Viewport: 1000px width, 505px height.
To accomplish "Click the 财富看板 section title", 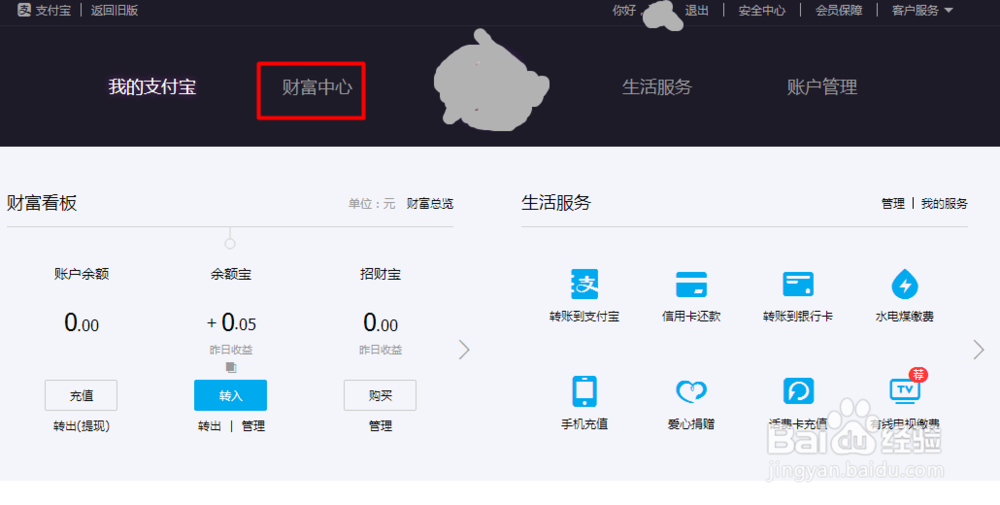I will pyautogui.click(x=42, y=203).
